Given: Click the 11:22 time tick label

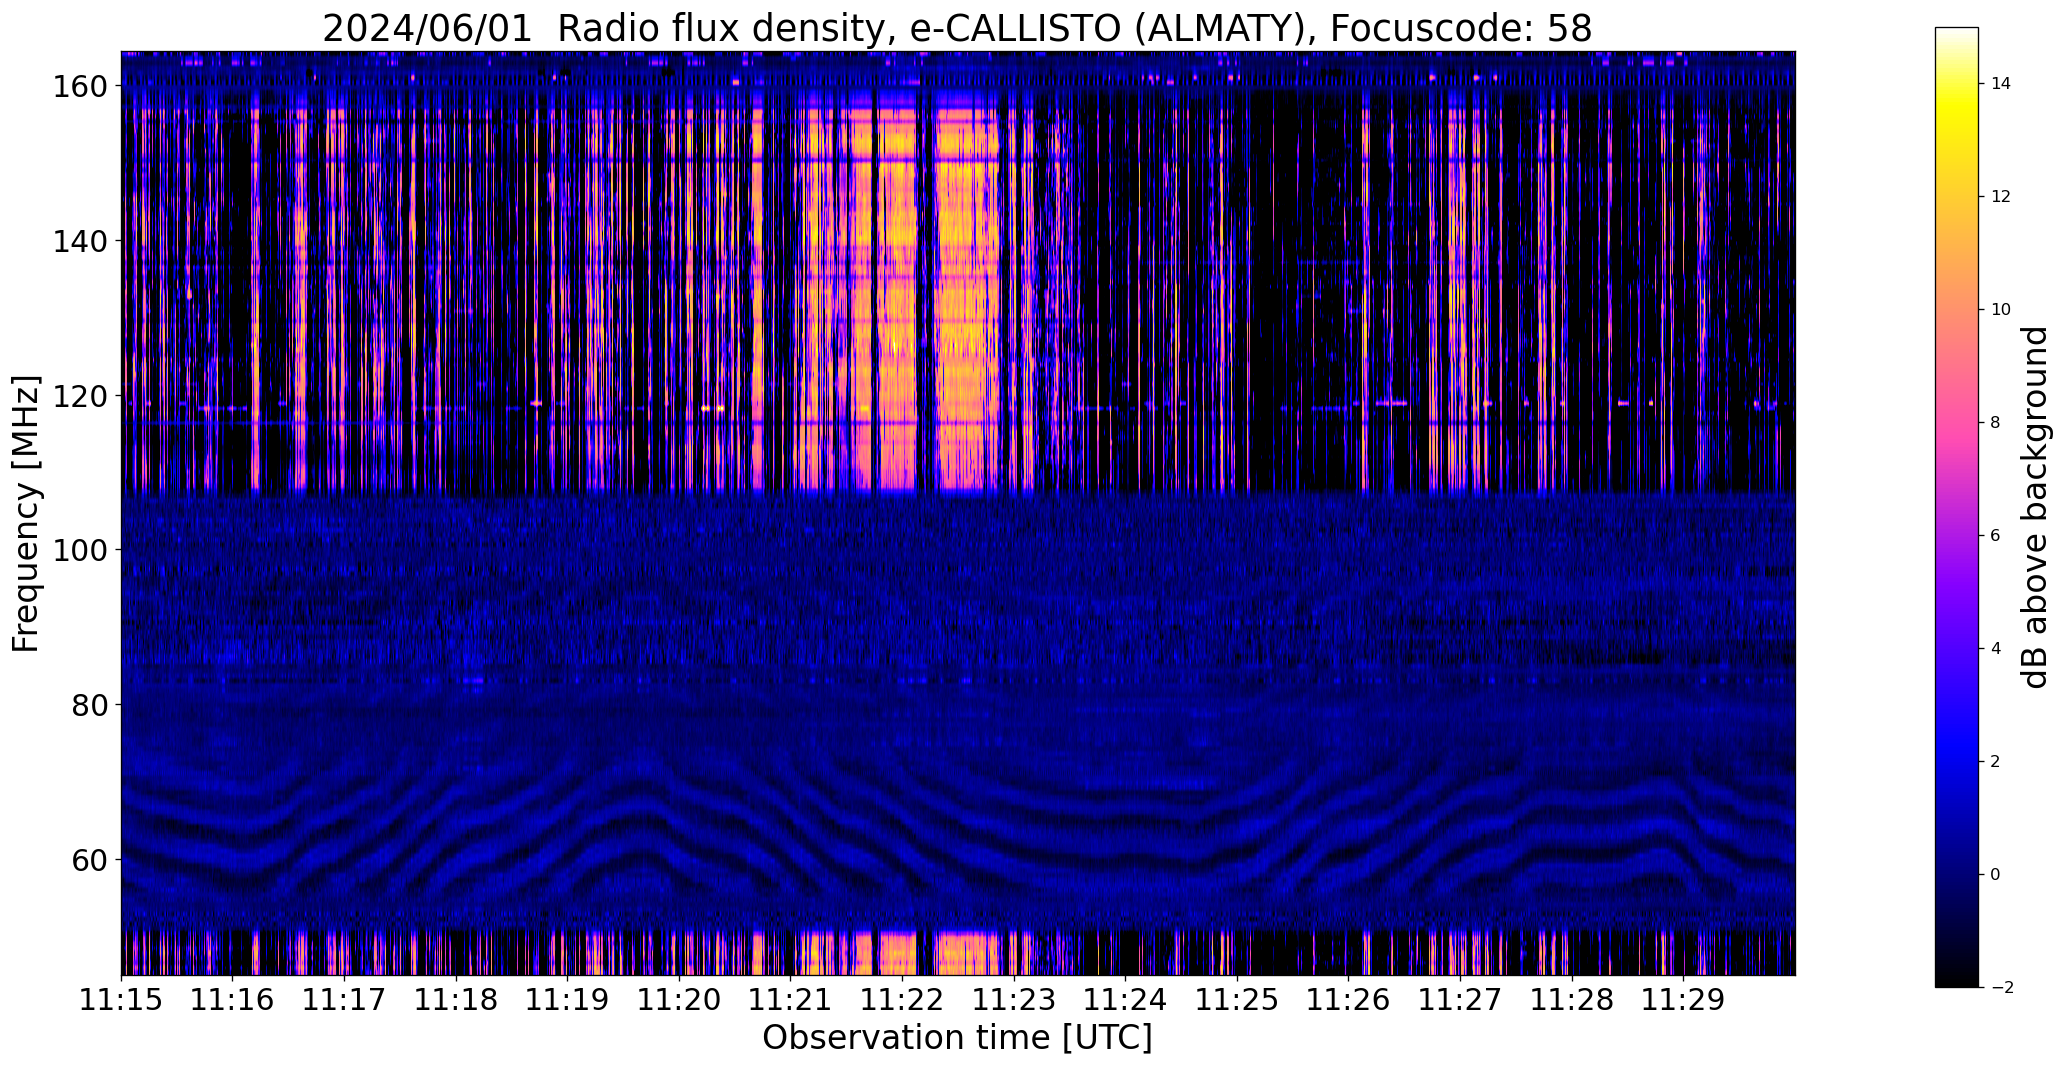Looking at the screenshot, I should click(902, 999).
